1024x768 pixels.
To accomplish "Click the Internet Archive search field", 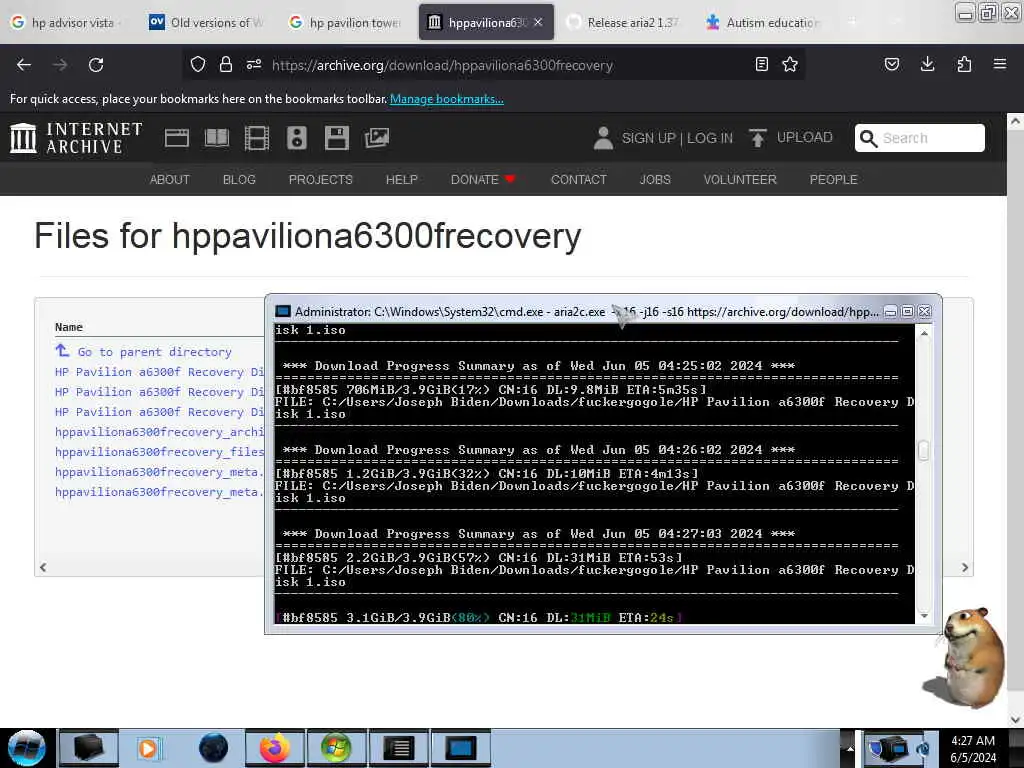I will click(920, 138).
